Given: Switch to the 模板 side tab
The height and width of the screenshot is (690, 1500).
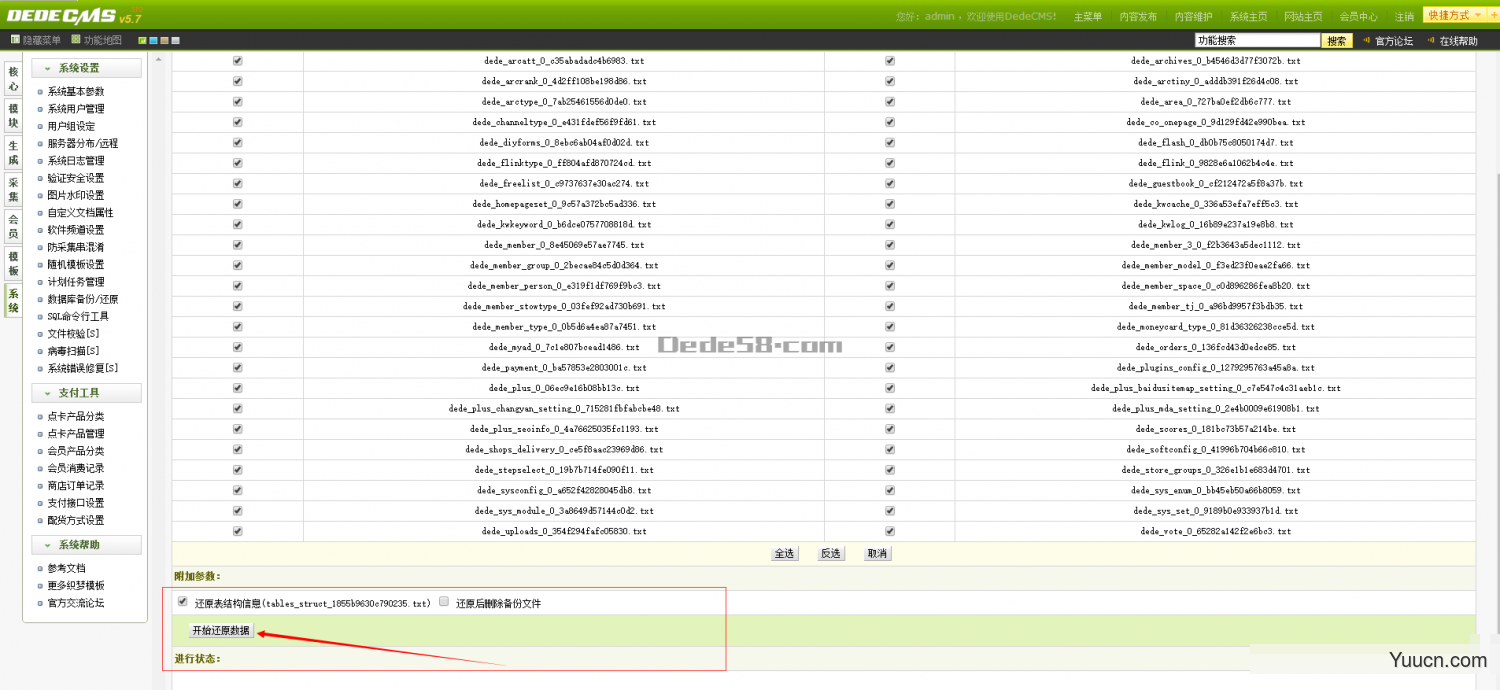Looking at the screenshot, I should [13, 263].
